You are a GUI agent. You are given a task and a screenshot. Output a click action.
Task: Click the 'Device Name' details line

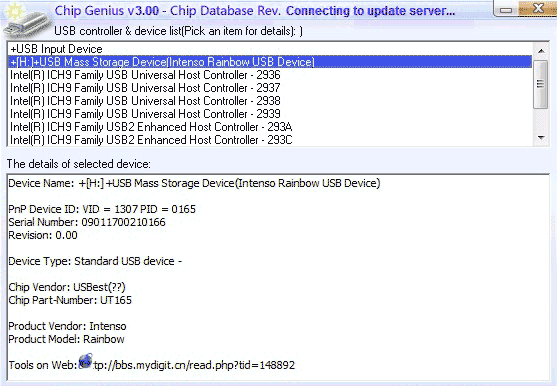click(x=194, y=183)
